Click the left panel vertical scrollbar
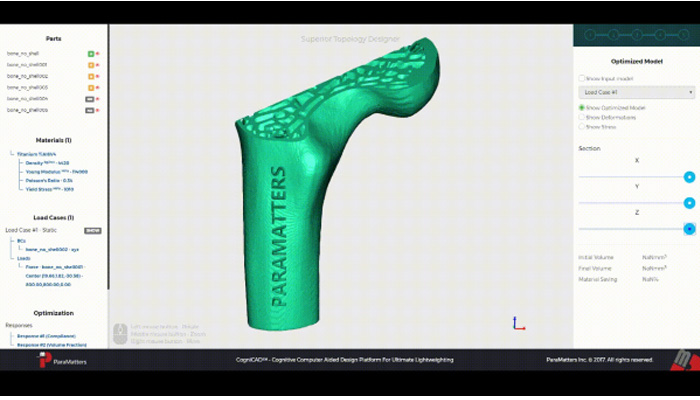Screen dimensions: 700x400 108,156
